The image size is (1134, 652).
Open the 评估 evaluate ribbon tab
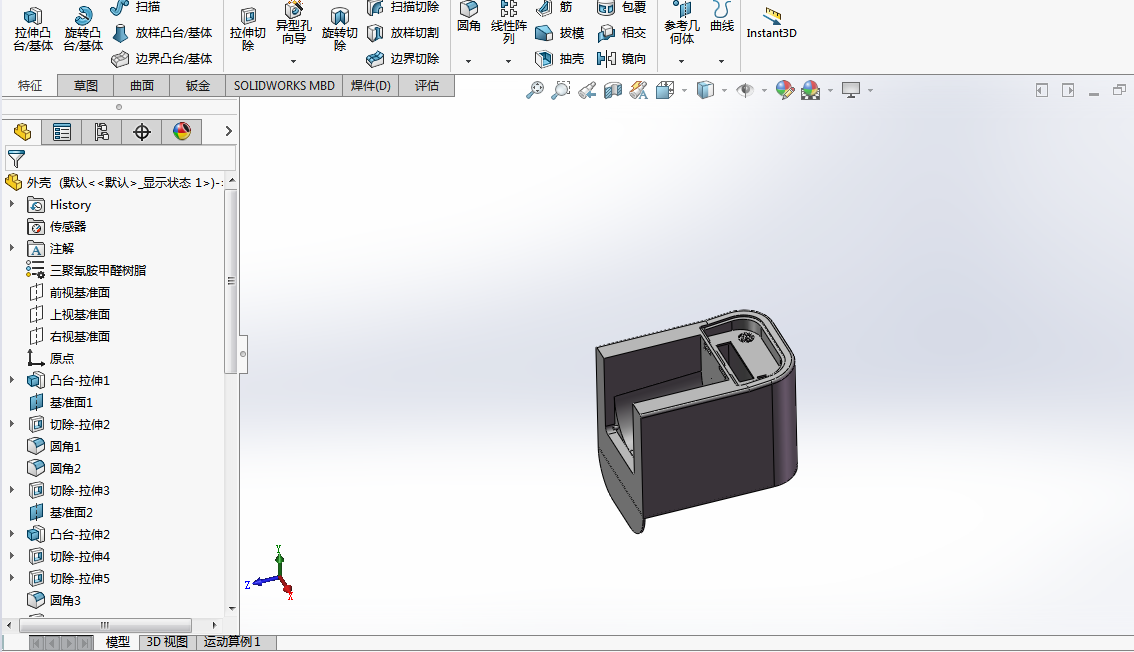coord(427,85)
